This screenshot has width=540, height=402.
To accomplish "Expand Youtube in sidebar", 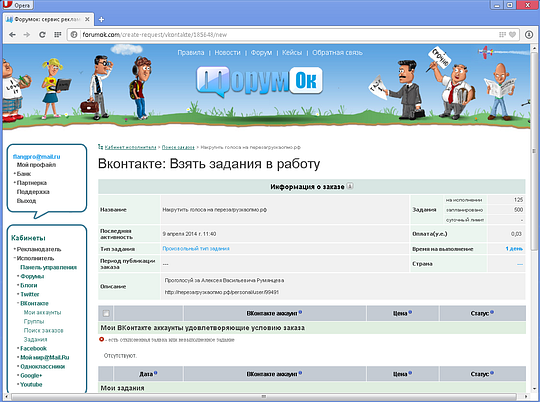I will (31, 384).
